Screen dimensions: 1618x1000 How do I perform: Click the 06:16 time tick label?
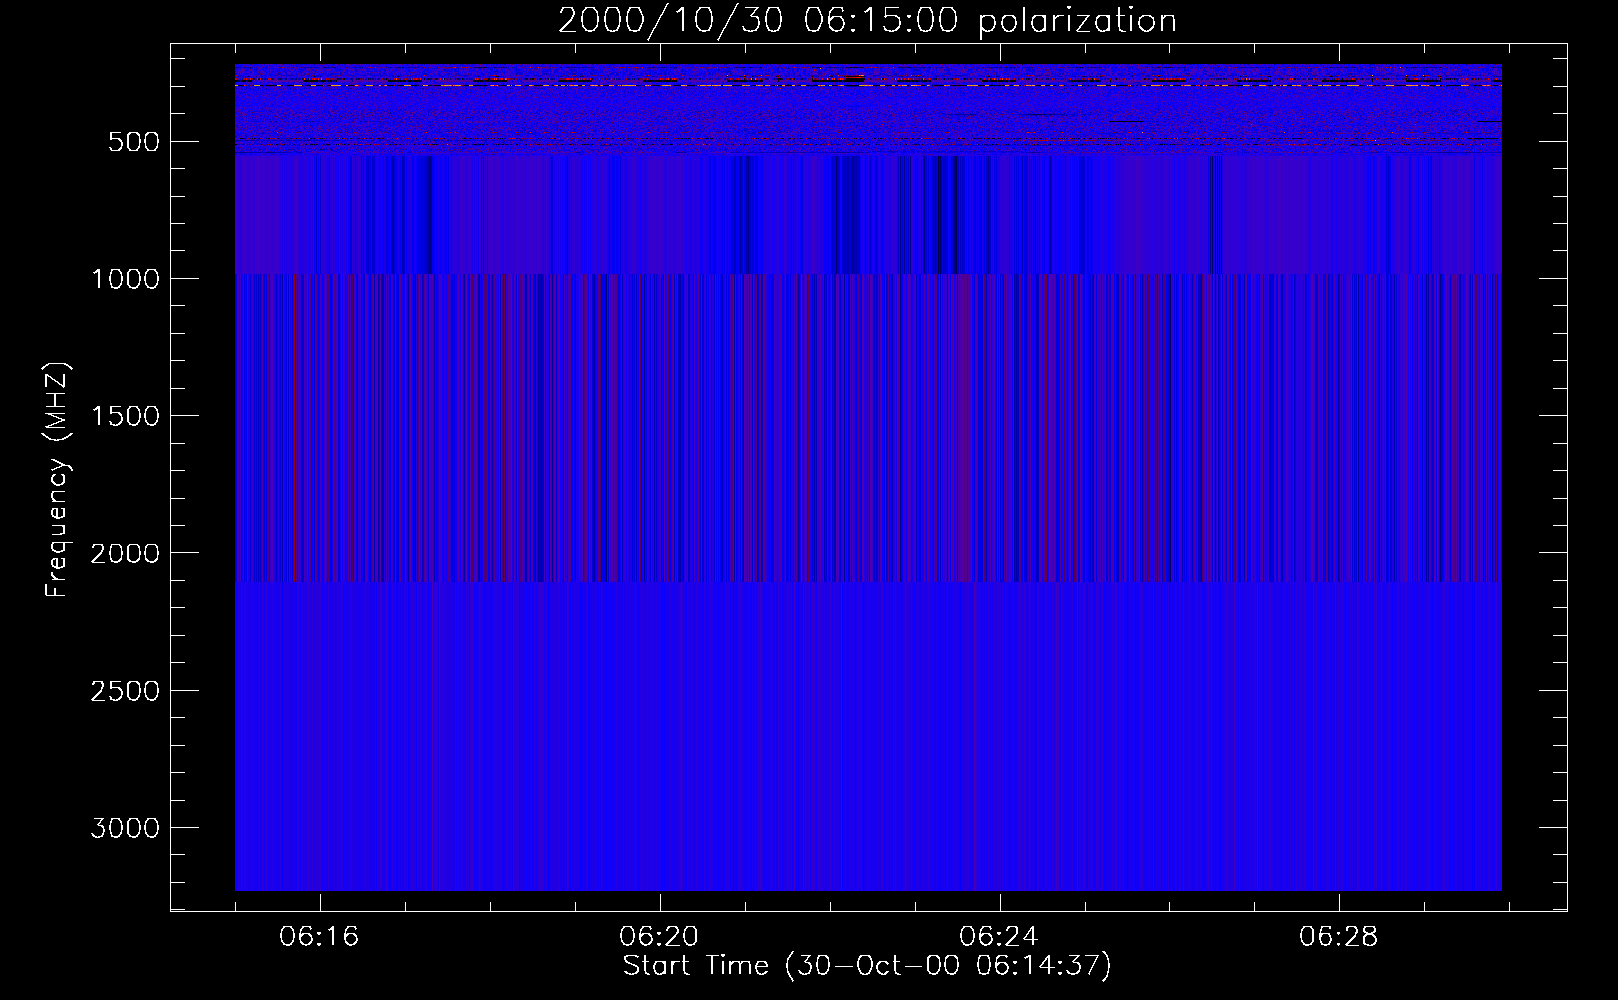point(319,937)
